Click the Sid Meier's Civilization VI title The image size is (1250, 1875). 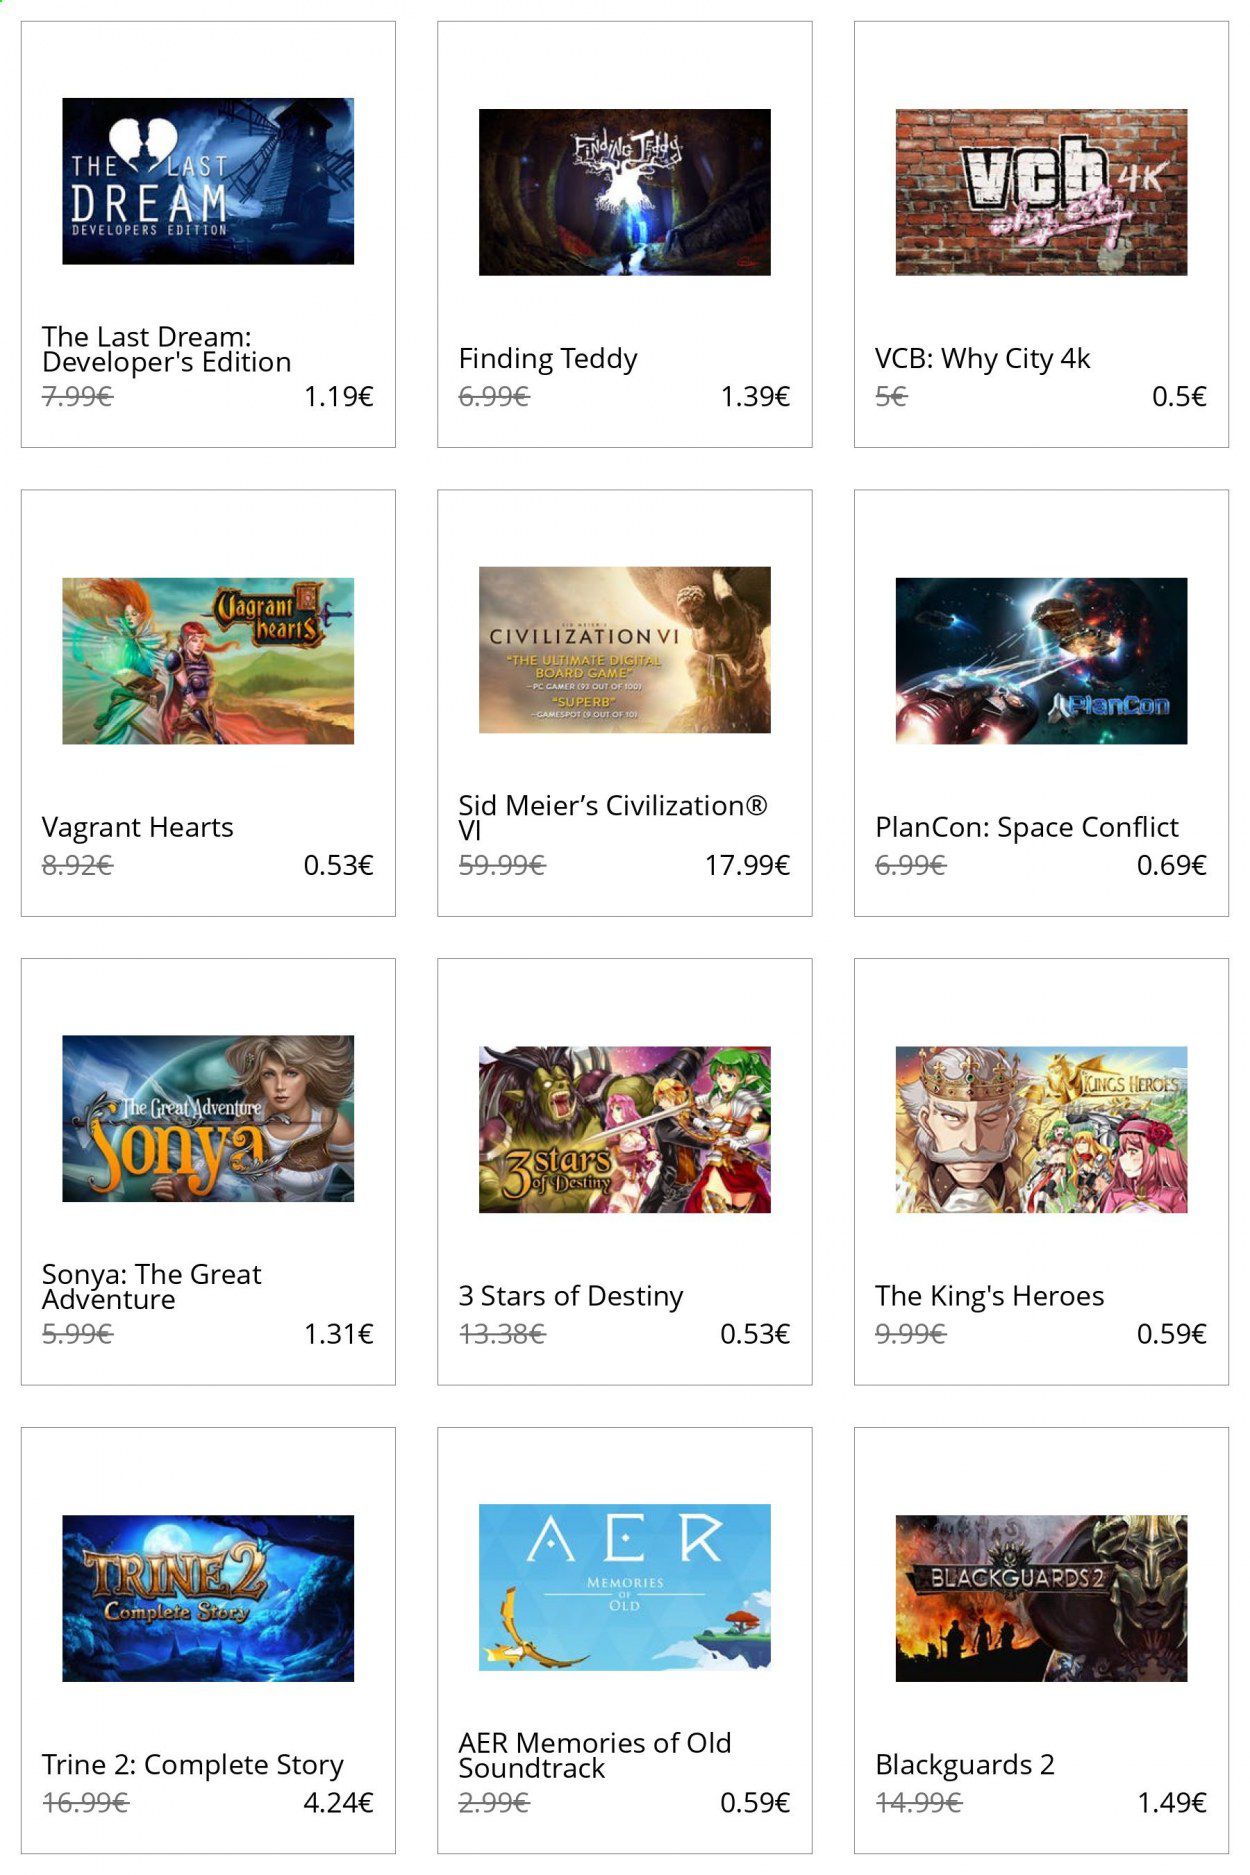pos(613,818)
